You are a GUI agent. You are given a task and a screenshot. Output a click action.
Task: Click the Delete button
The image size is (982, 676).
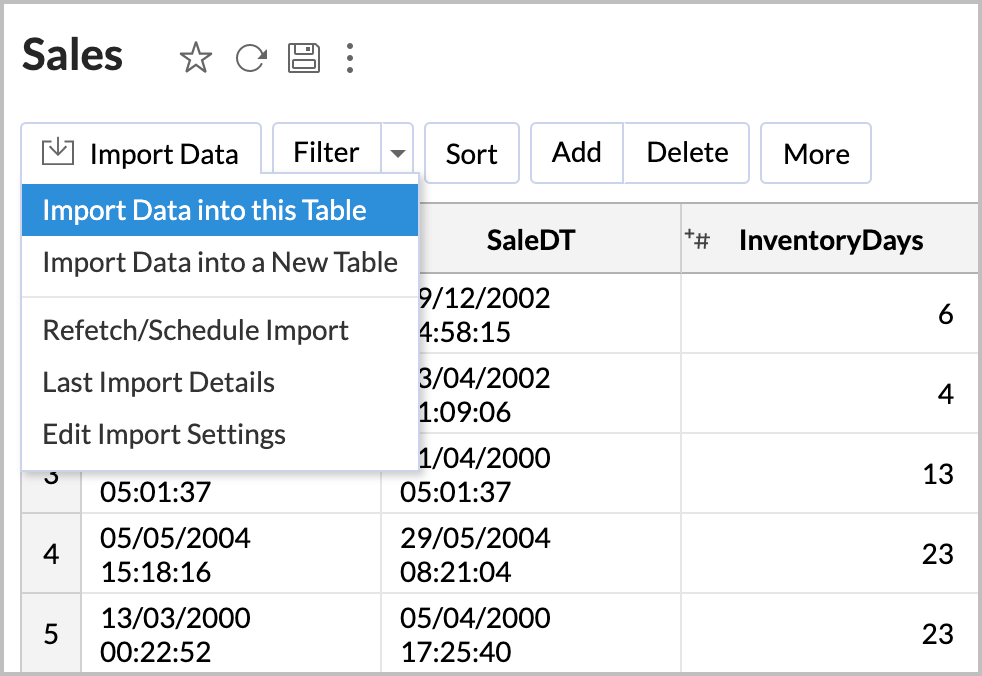[686, 152]
